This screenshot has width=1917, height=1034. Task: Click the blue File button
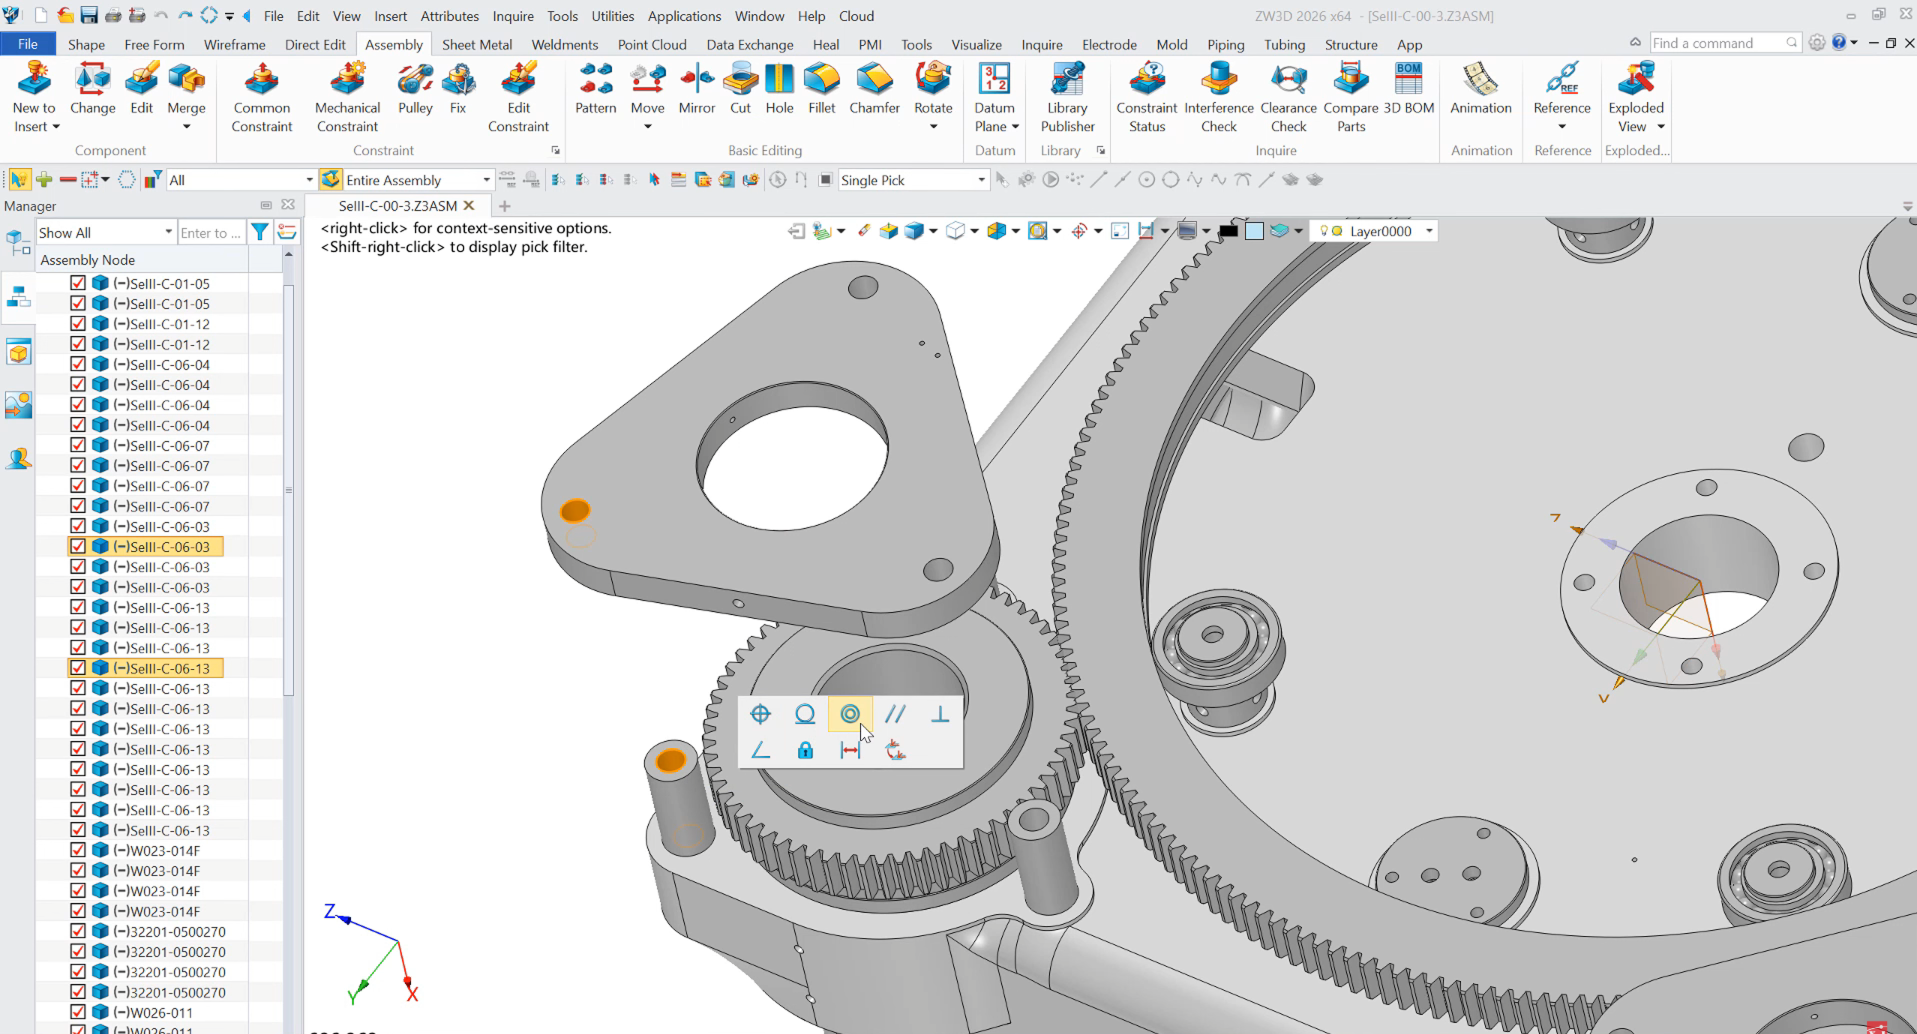(28, 44)
